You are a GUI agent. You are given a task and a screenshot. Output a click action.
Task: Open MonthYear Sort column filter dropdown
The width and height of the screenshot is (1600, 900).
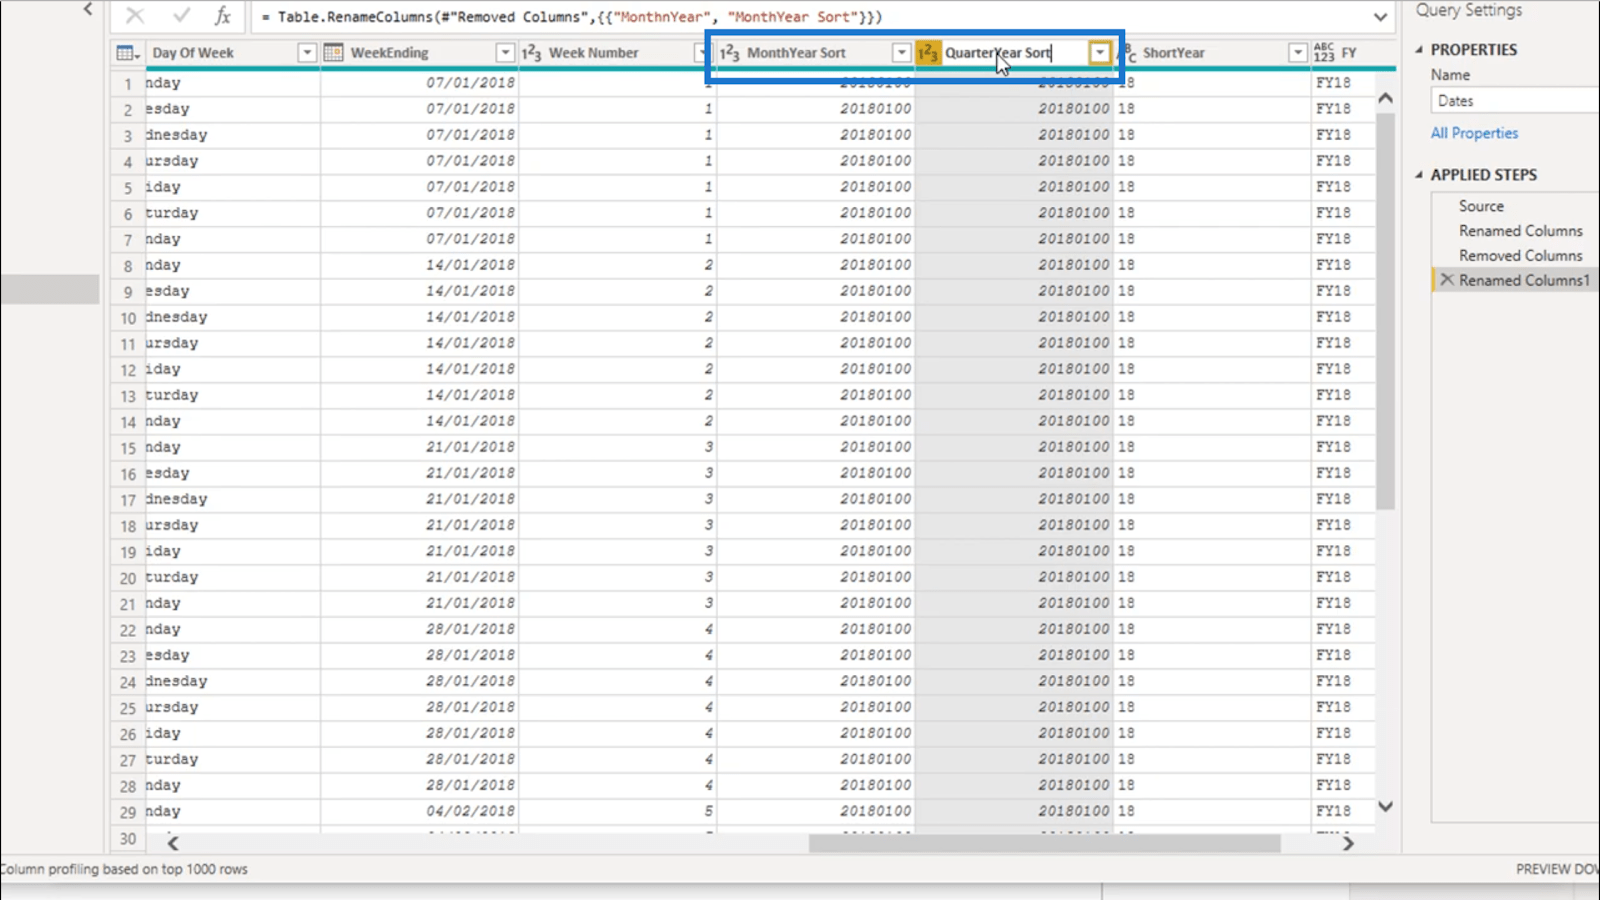[x=901, y=53]
